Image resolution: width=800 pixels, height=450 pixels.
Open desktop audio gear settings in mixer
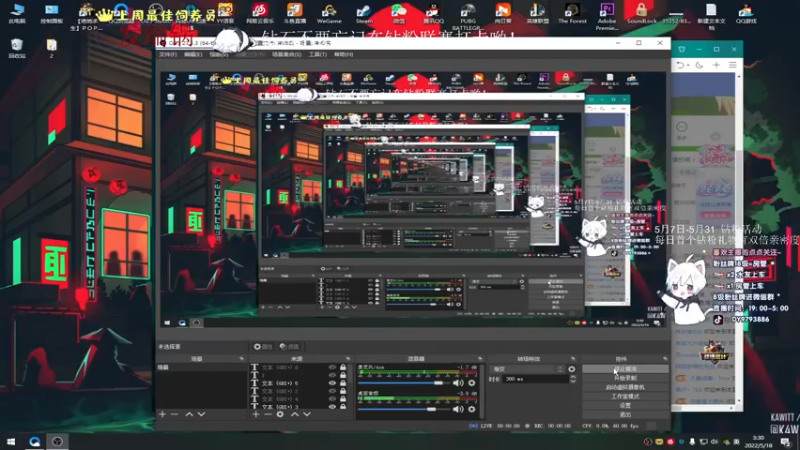pos(471,409)
